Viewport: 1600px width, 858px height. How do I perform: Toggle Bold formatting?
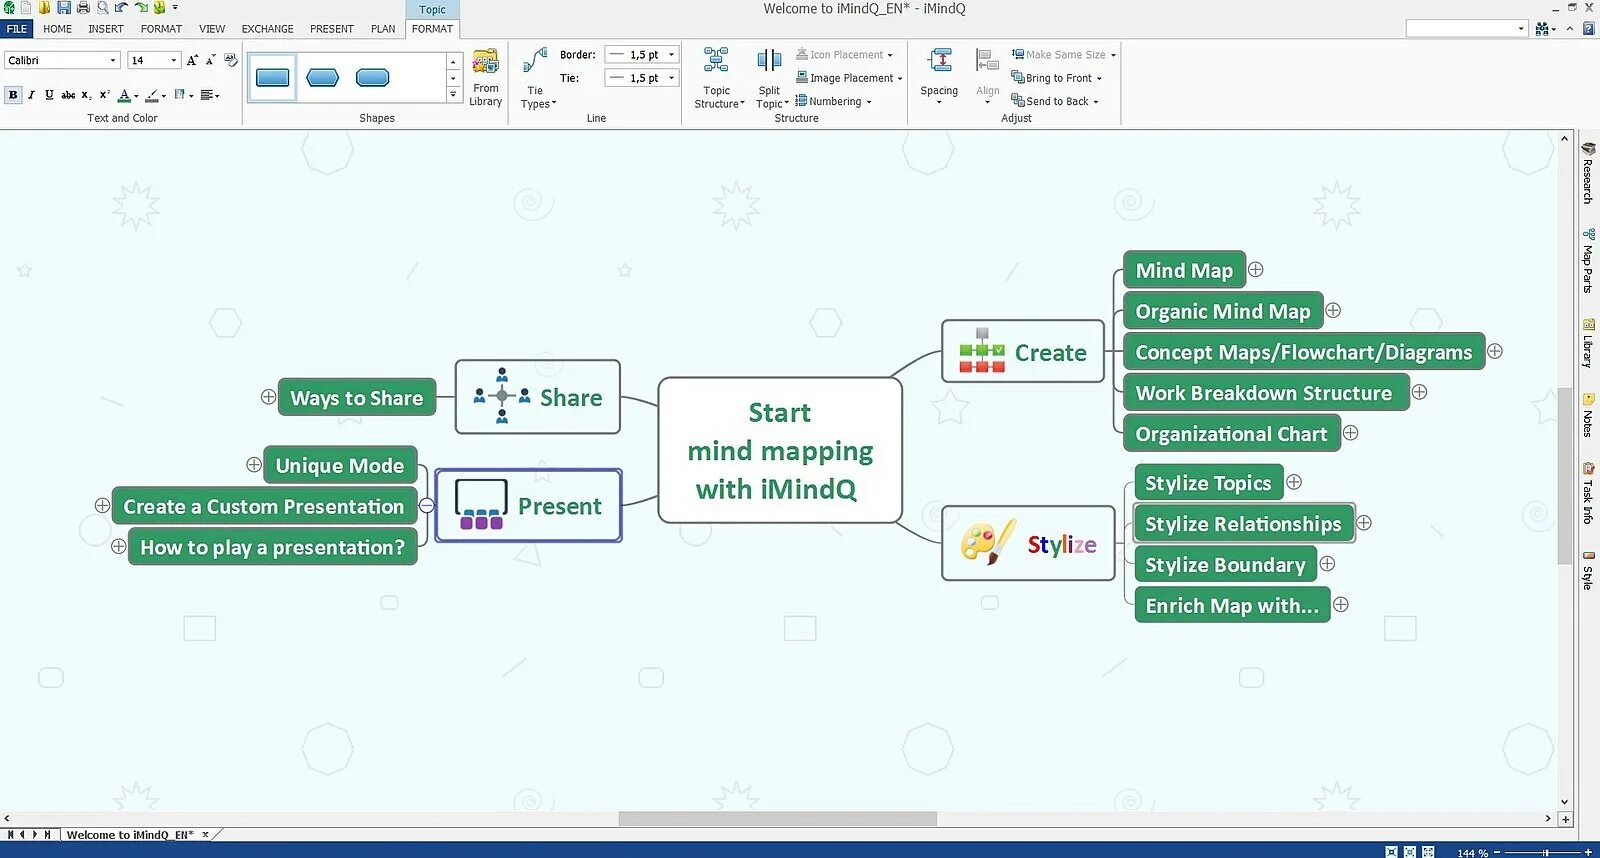13,95
